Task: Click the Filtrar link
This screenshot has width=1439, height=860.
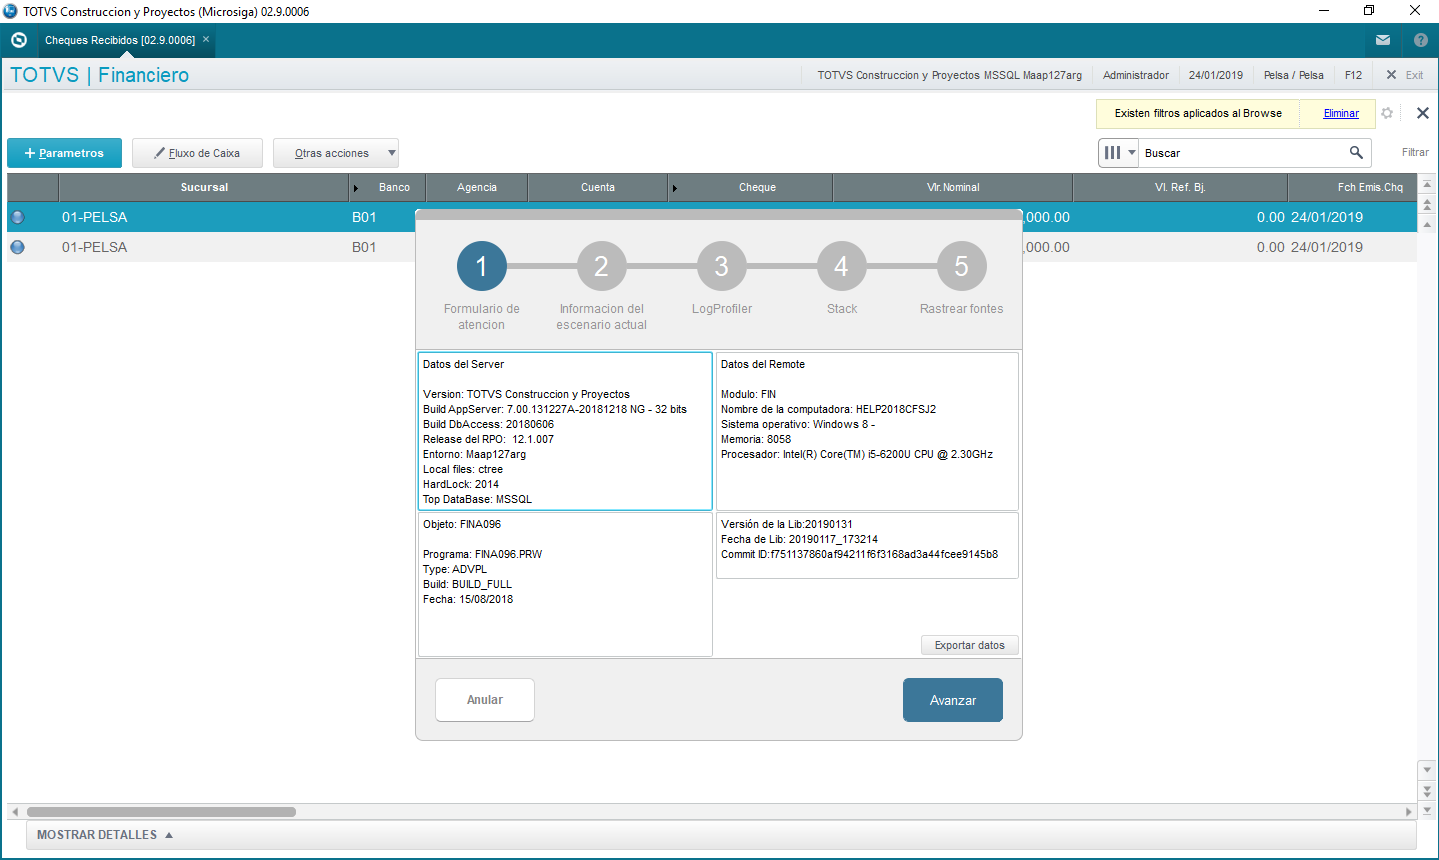Action: [1415, 153]
